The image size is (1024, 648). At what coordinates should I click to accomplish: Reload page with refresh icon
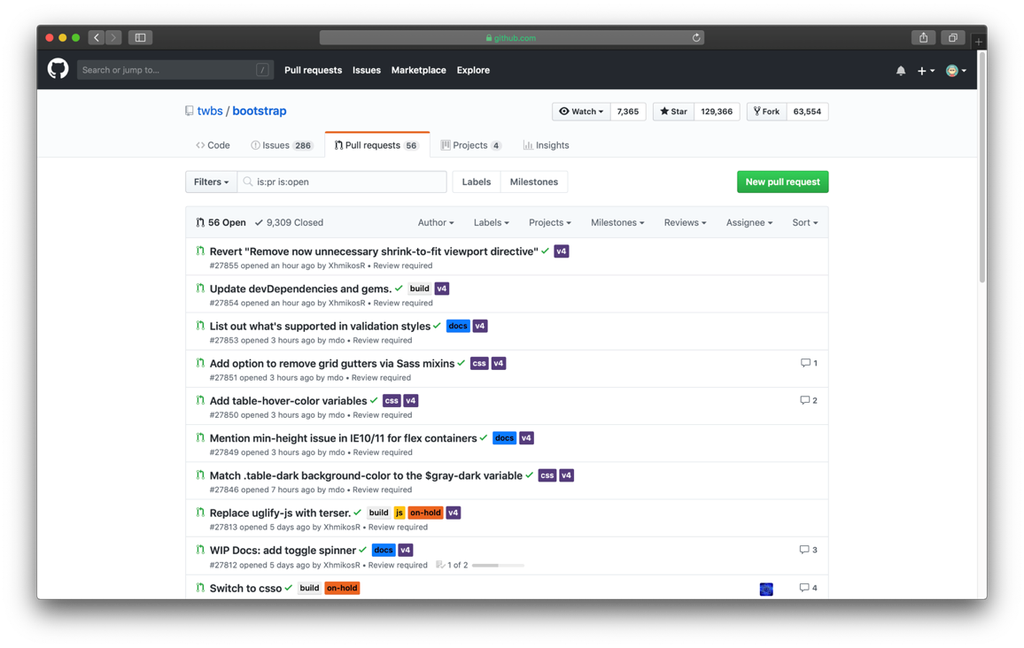[696, 38]
